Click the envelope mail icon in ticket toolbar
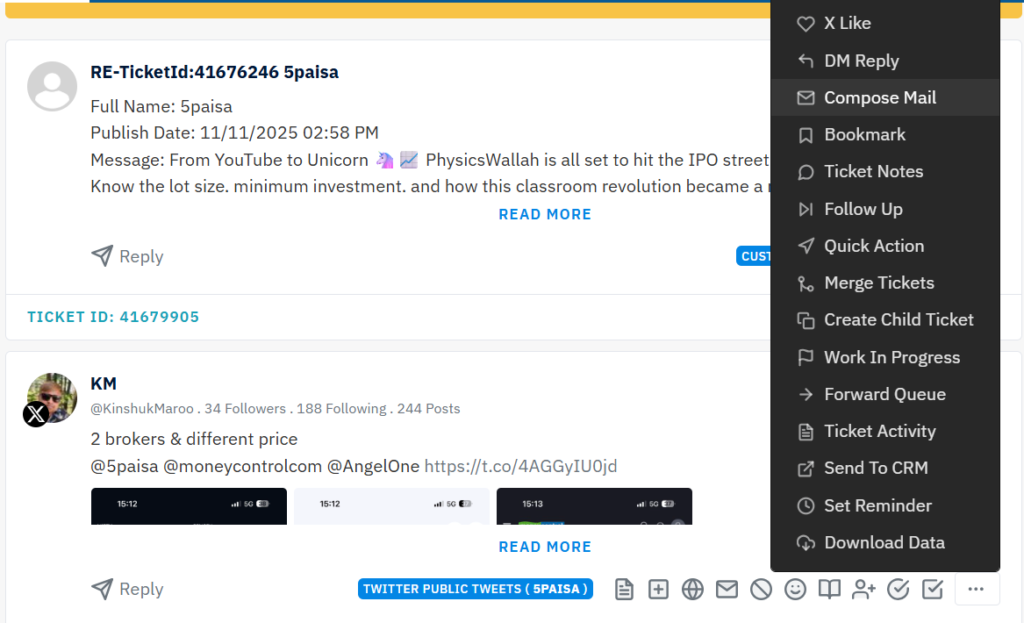Screen dimensions: 1024x623 click(727, 590)
